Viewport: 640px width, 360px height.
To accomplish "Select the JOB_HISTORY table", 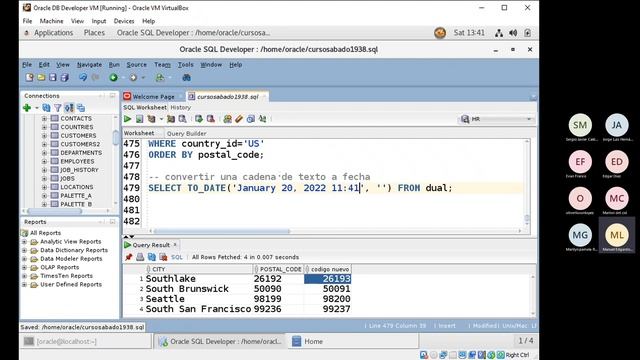I will tap(79, 170).
